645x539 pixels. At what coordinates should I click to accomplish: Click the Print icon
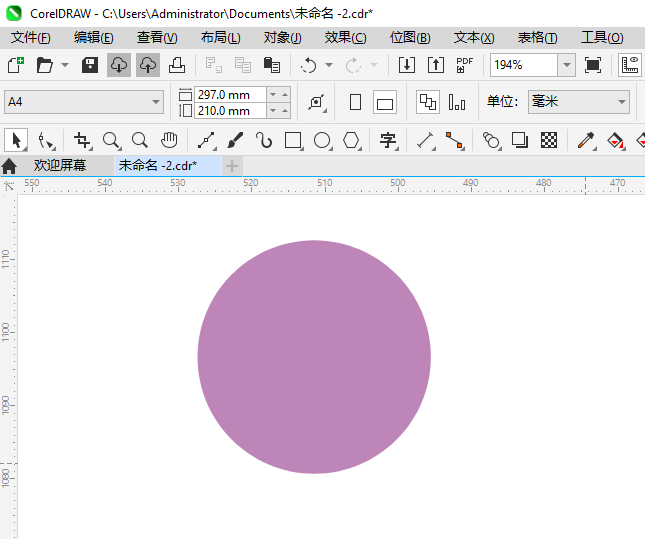[x=177, y=65]
